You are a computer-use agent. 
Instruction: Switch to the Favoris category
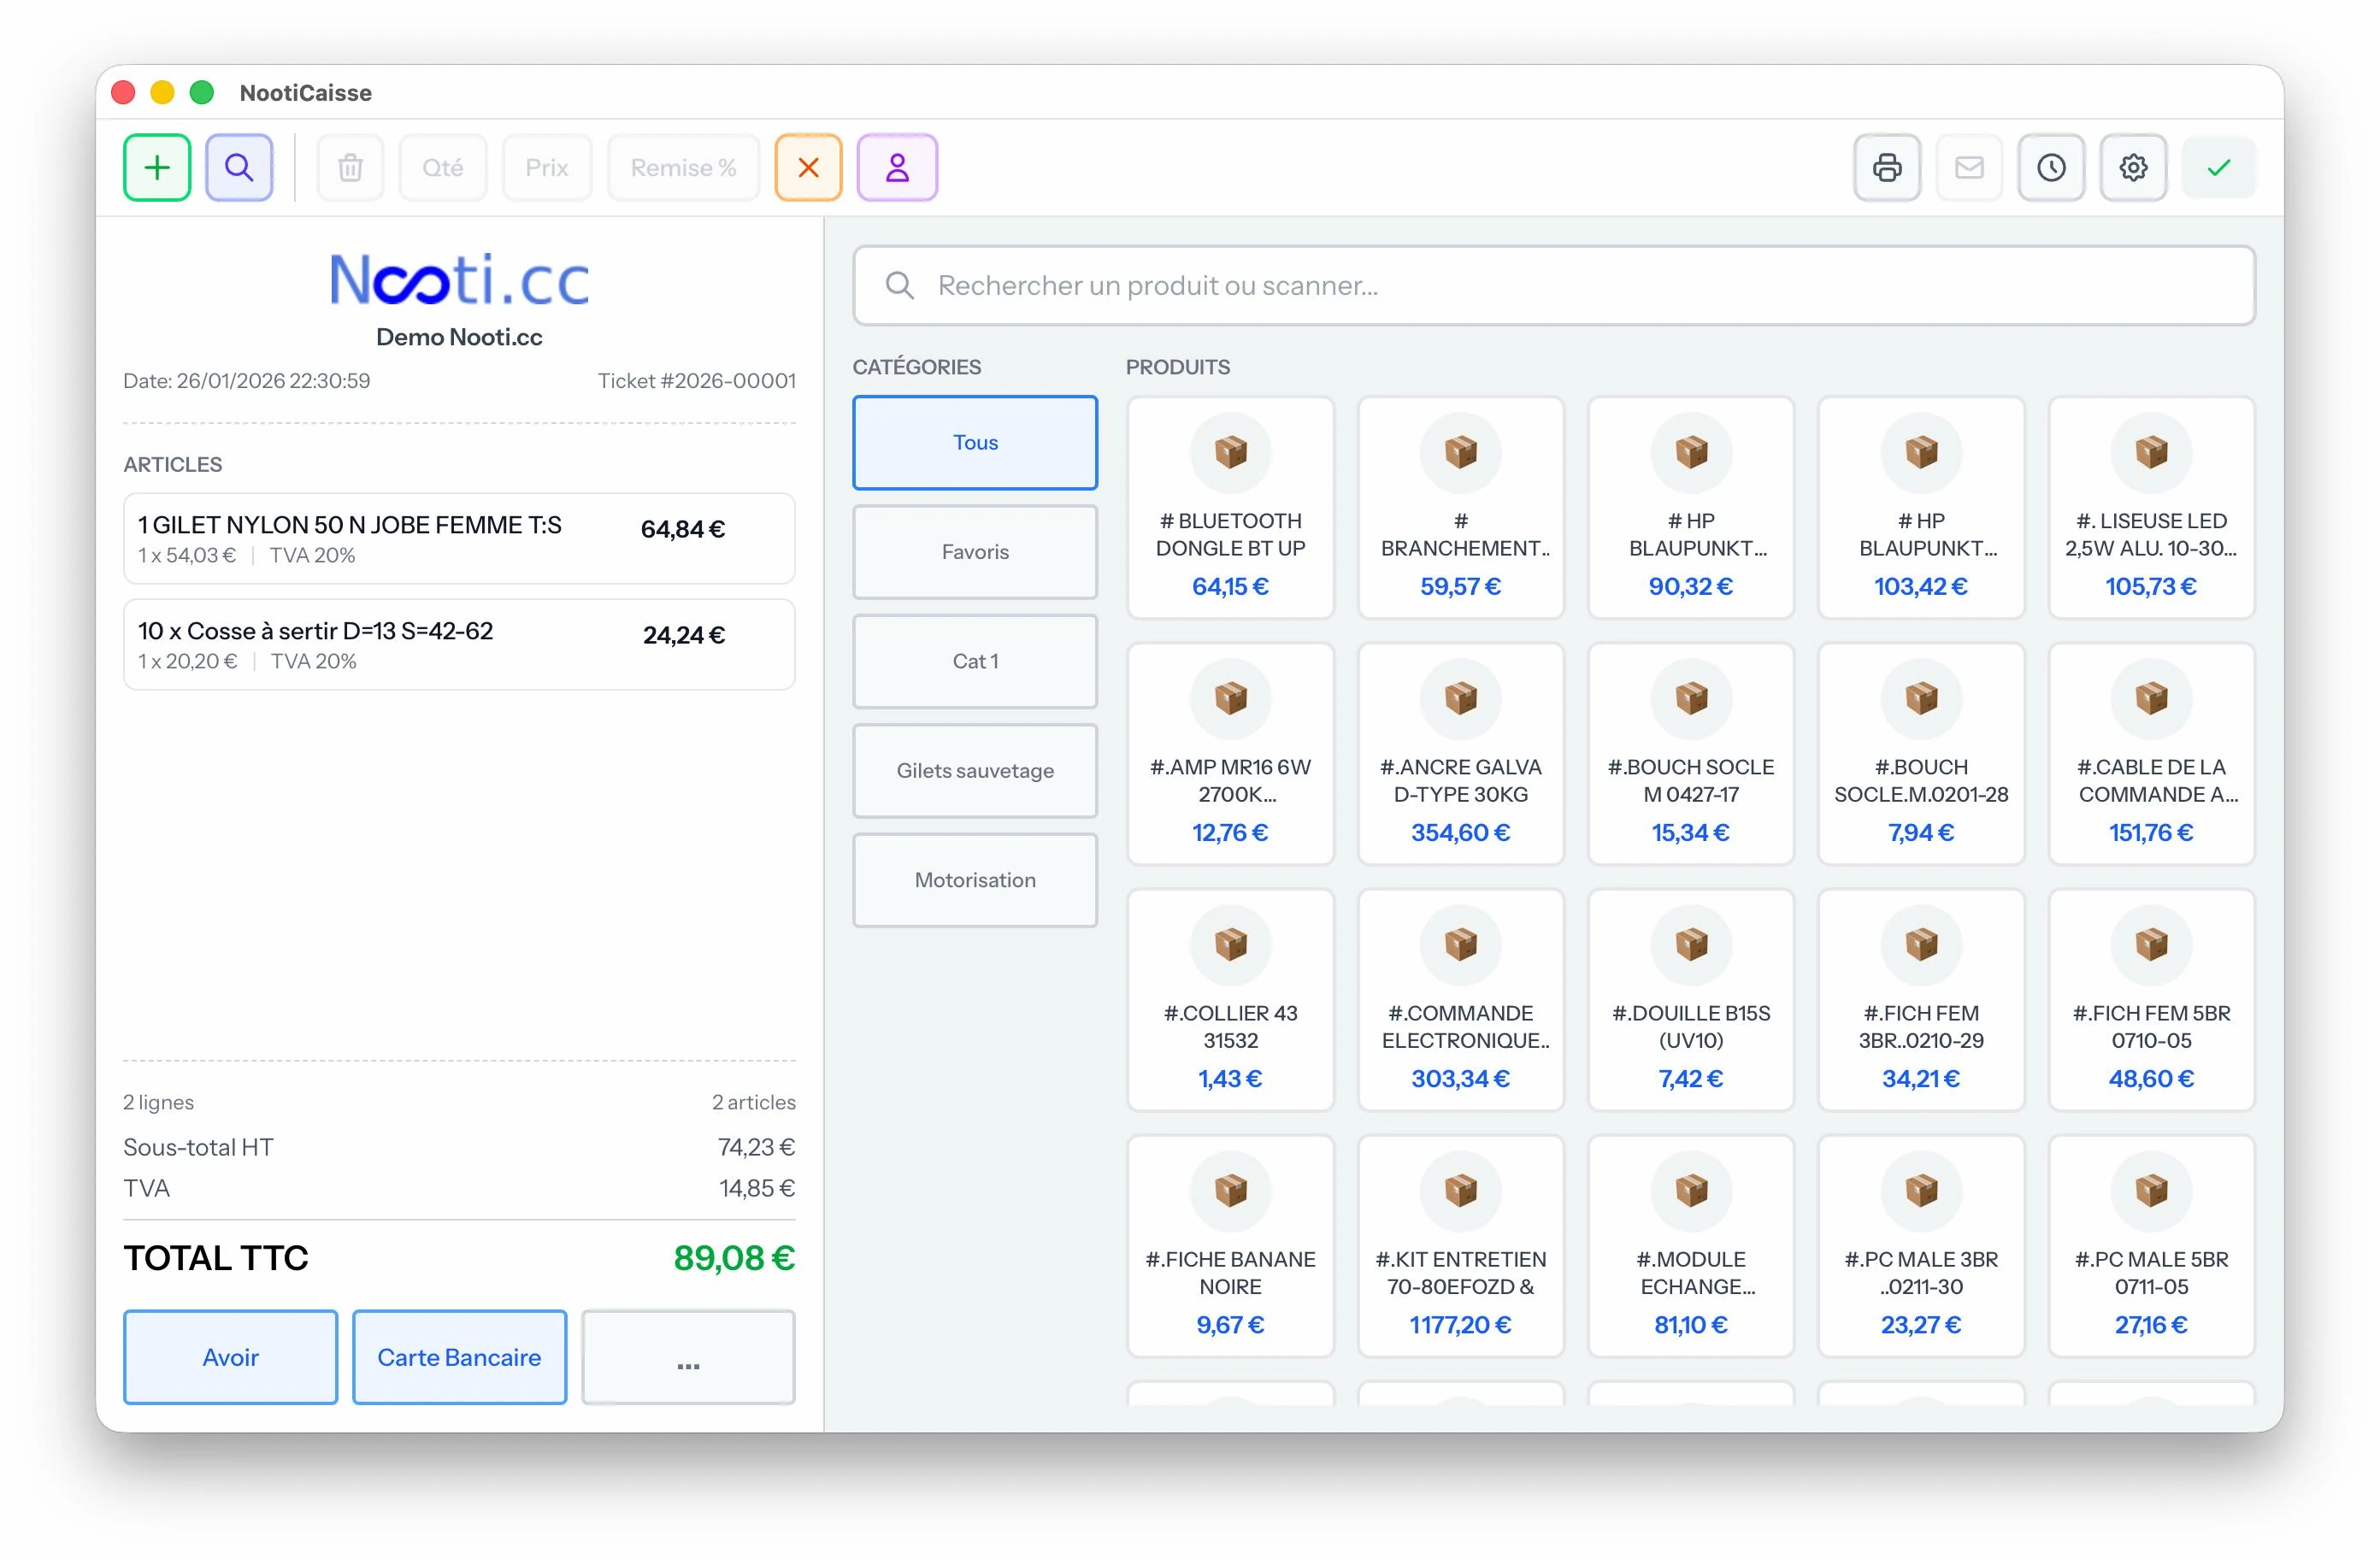[x=975, y=551]
